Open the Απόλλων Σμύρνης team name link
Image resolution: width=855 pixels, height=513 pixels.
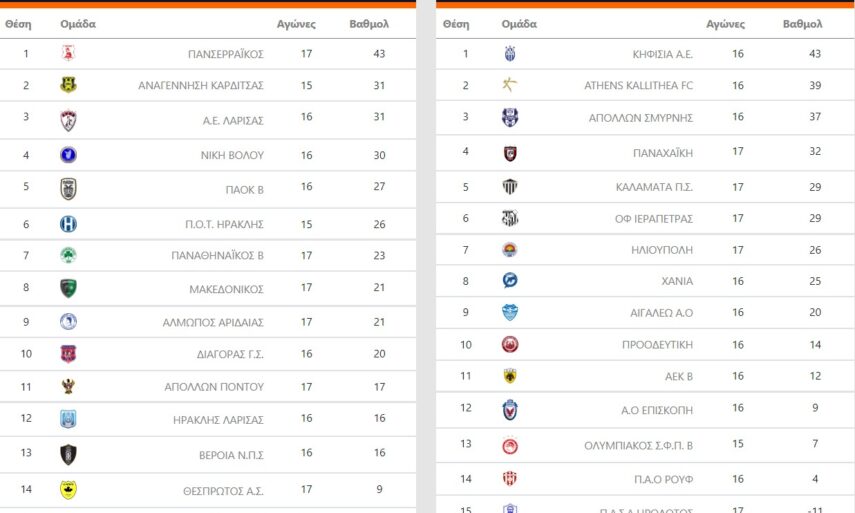640,117
